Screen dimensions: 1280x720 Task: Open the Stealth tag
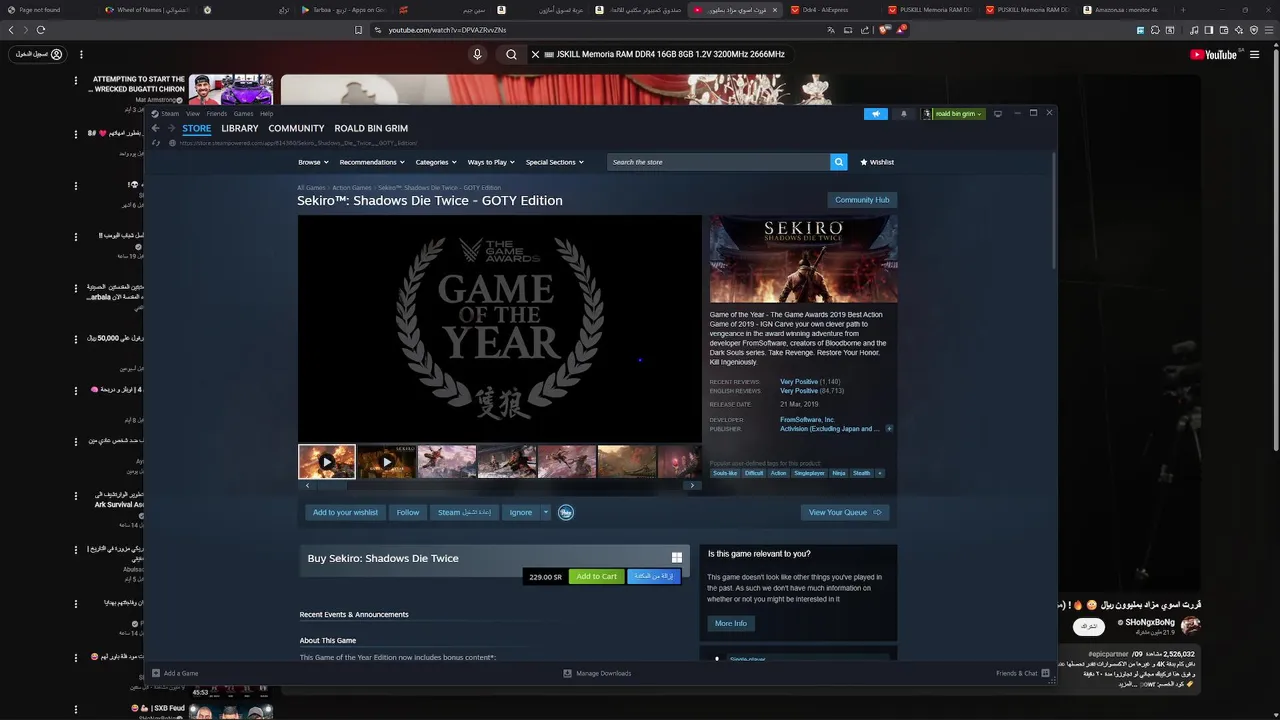click(x=862, y=473)
